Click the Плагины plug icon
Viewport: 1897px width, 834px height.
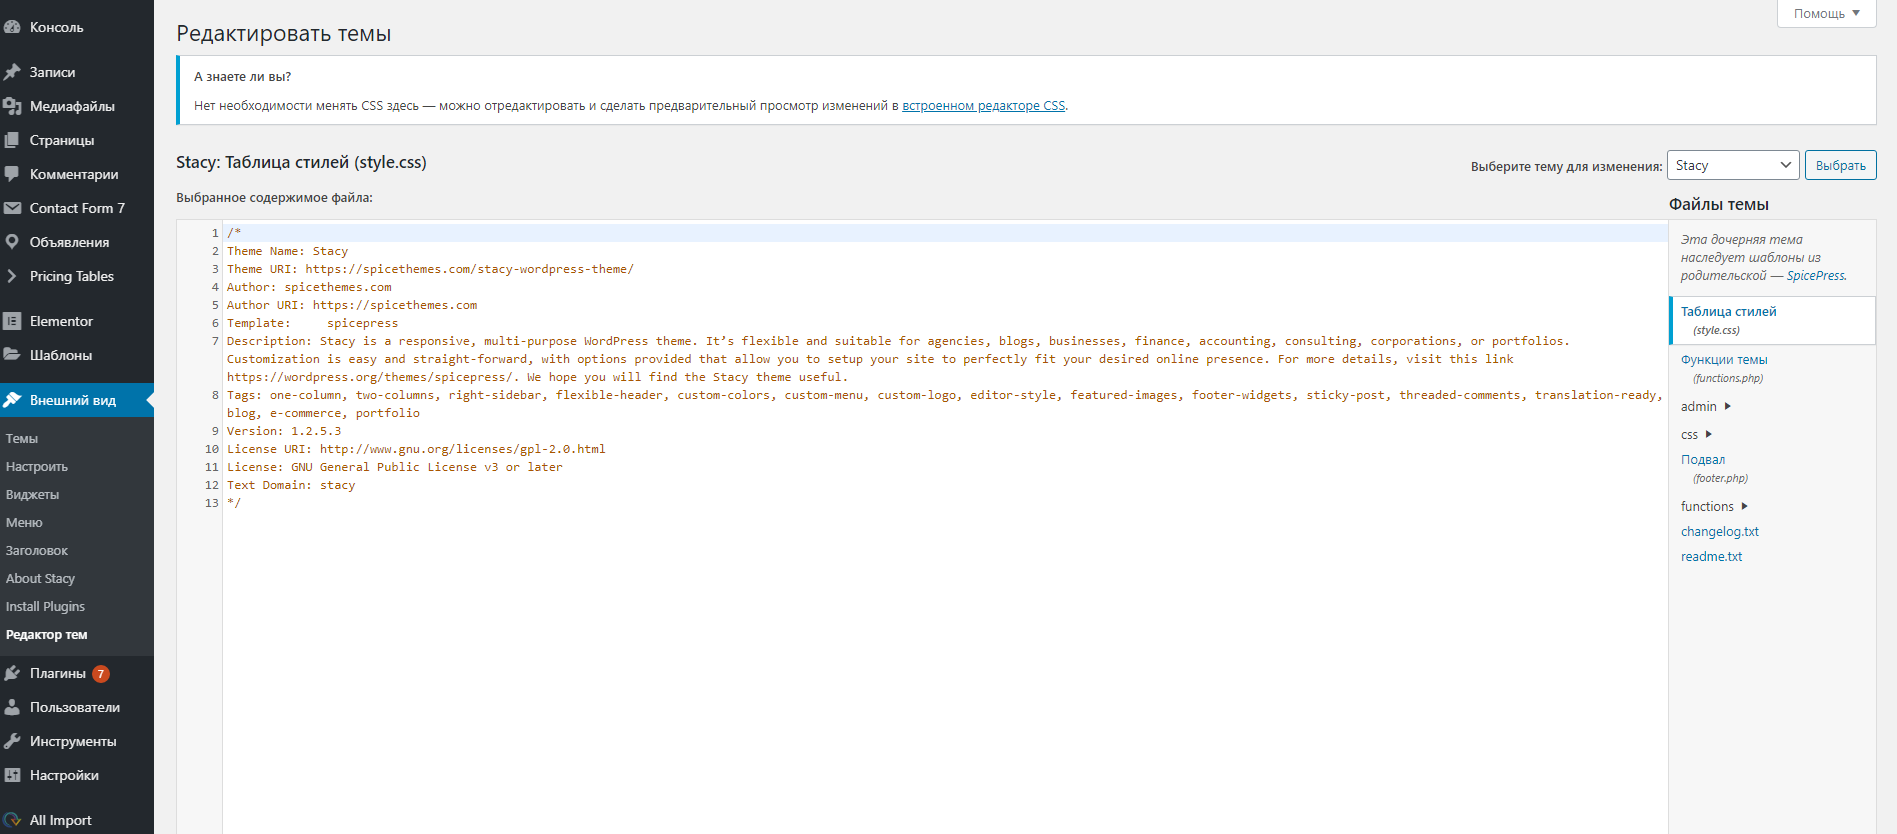12,673
